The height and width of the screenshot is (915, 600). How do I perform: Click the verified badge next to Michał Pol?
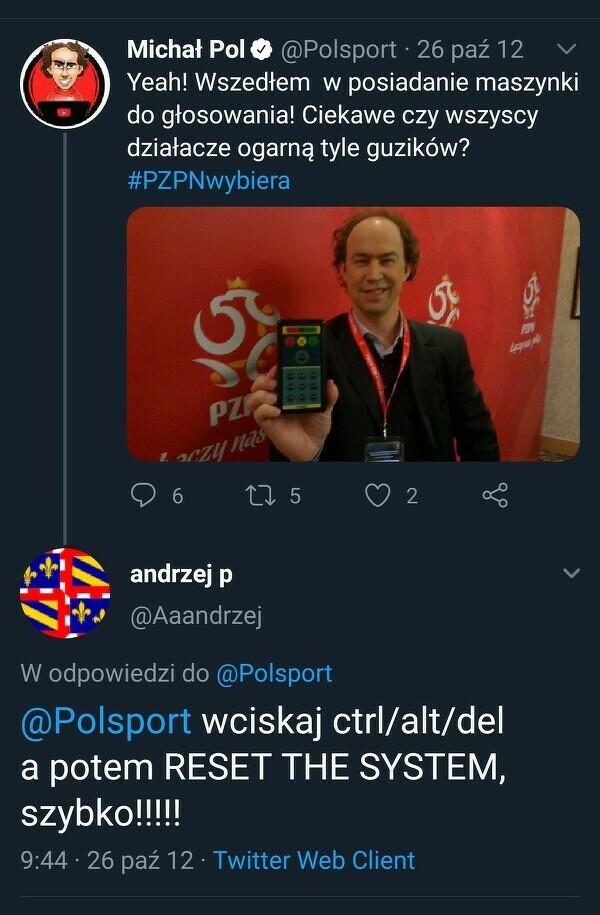pos(261,50)
